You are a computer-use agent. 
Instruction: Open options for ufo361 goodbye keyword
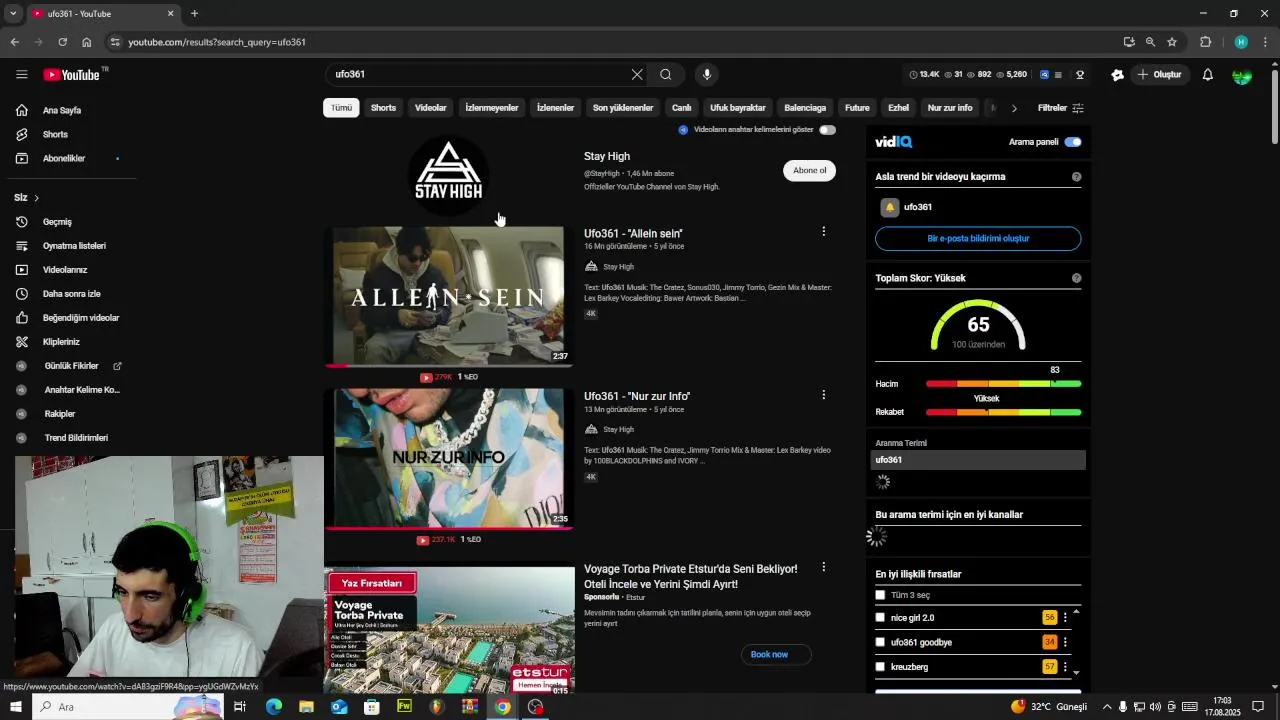pyautogui.click(x=1065, y=642)
